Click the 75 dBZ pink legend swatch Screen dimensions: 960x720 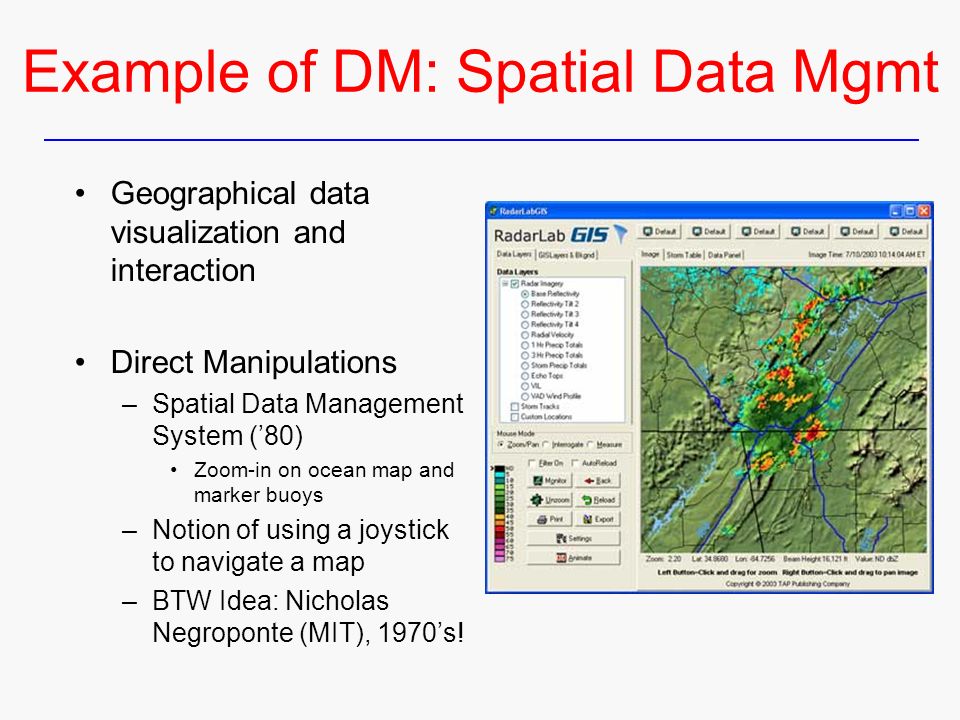click(499, 558)
